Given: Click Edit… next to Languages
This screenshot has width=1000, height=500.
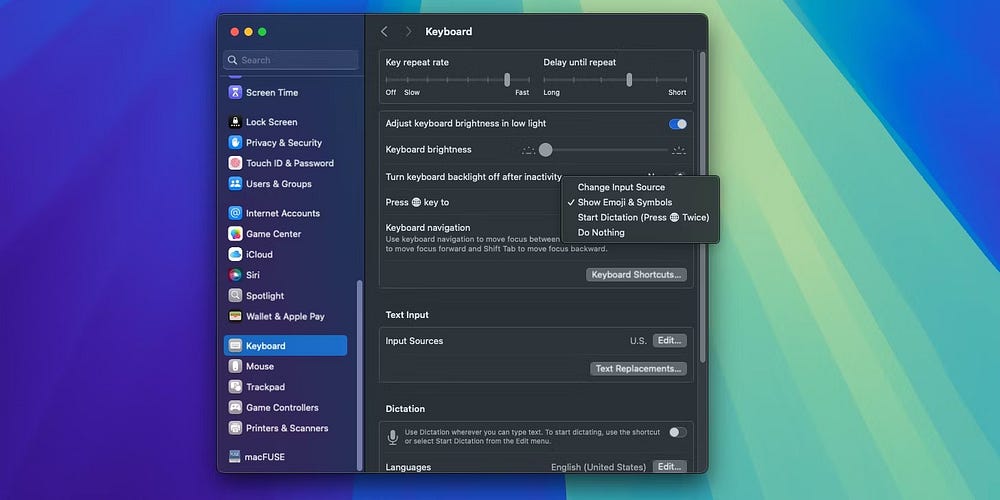Looking at the screenshot, I should [x=670, y=467].
